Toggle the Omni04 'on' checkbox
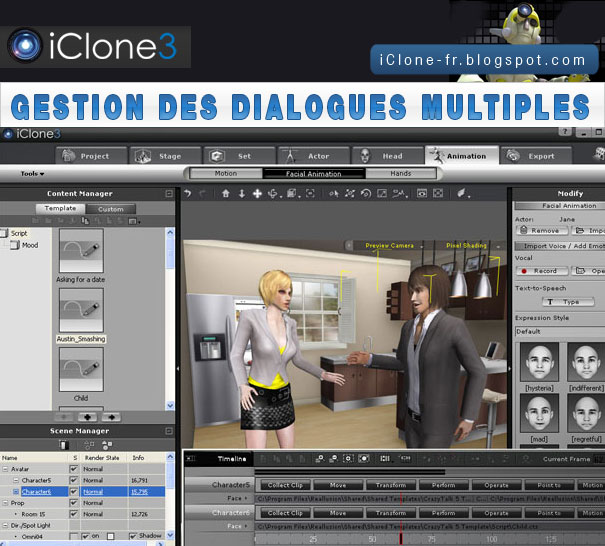The height and width of the screenshot is (546, 605). pos(85,536)
